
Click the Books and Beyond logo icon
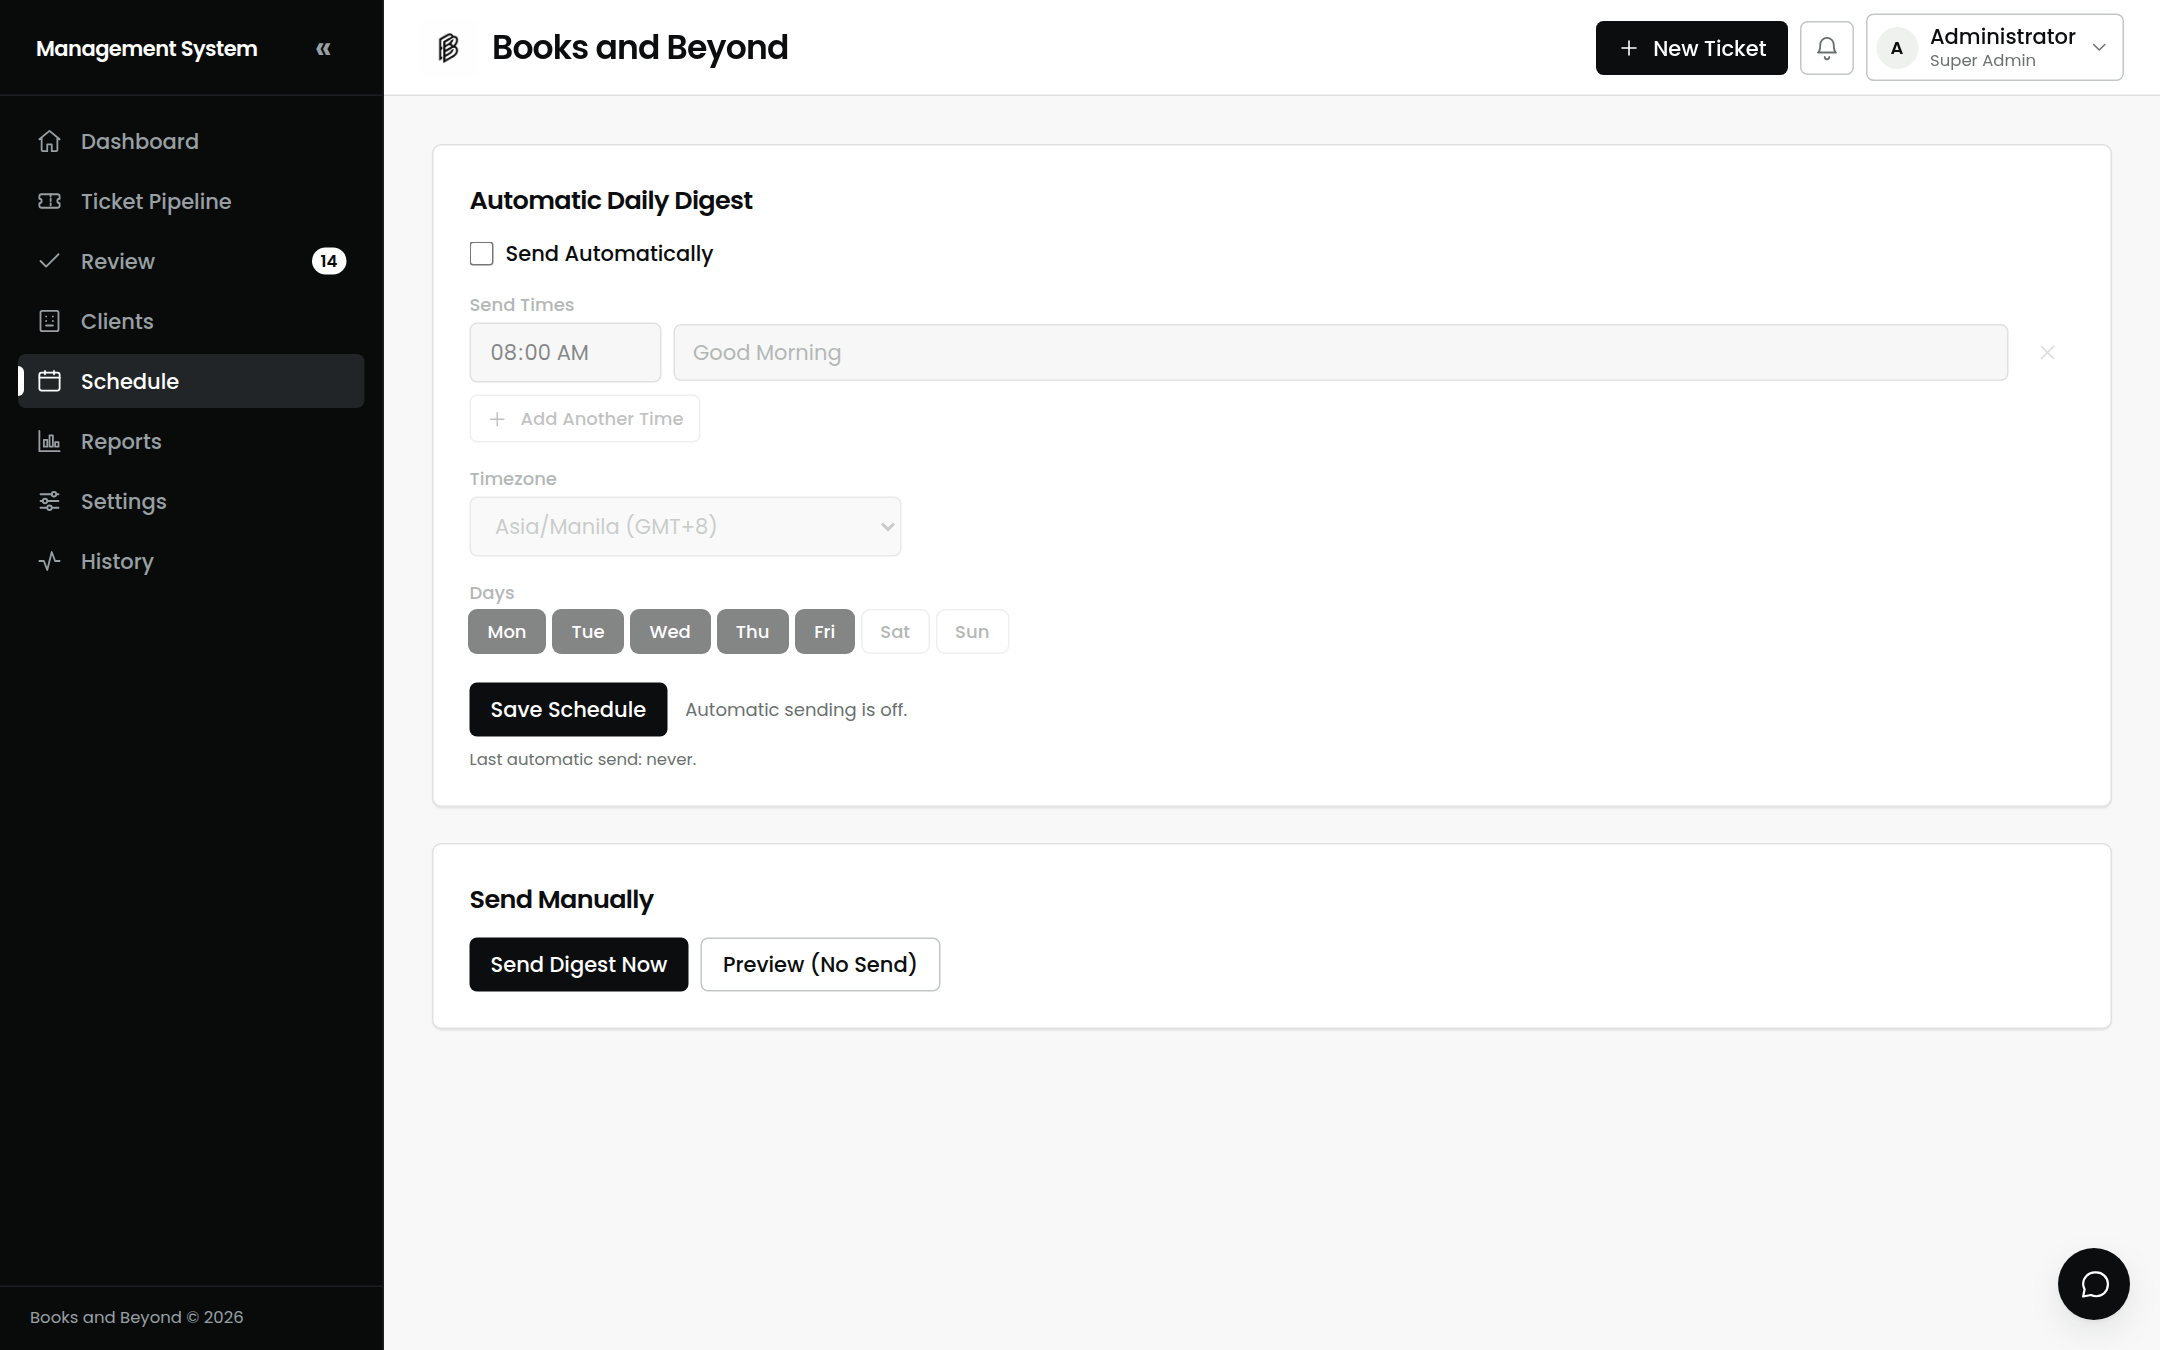(x=448, y=48)
